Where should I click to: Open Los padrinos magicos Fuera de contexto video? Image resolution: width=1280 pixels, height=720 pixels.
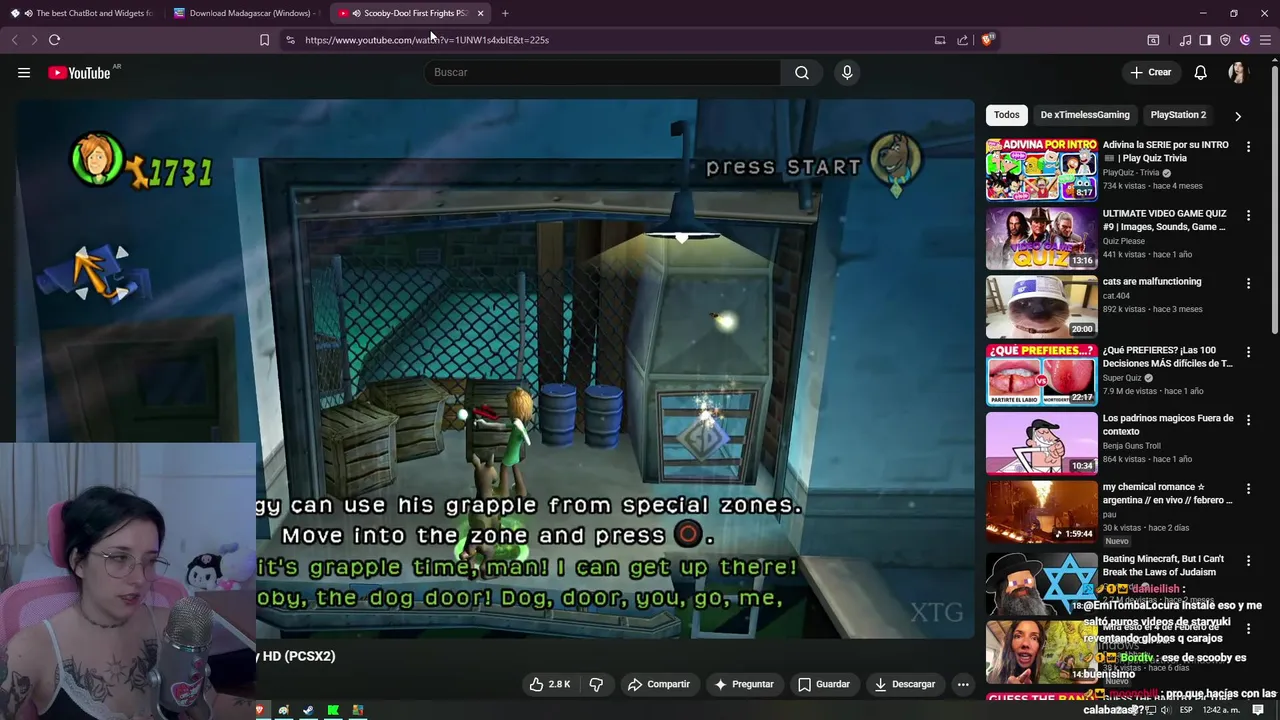[x=1110, y=443]
